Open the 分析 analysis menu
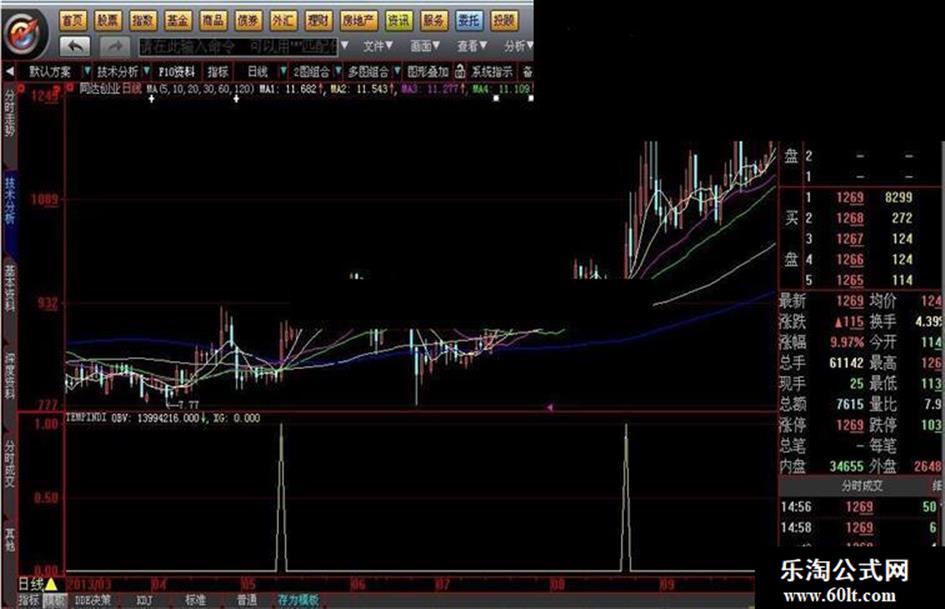 (x=518, y=46)
